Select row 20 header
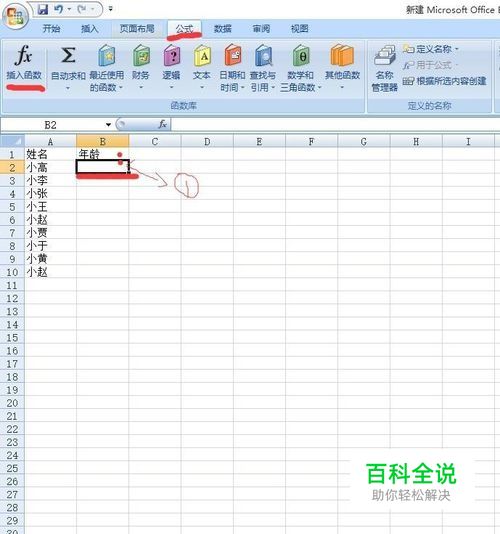The width and height of the screenshot is (500, 534). click(12, 403)
